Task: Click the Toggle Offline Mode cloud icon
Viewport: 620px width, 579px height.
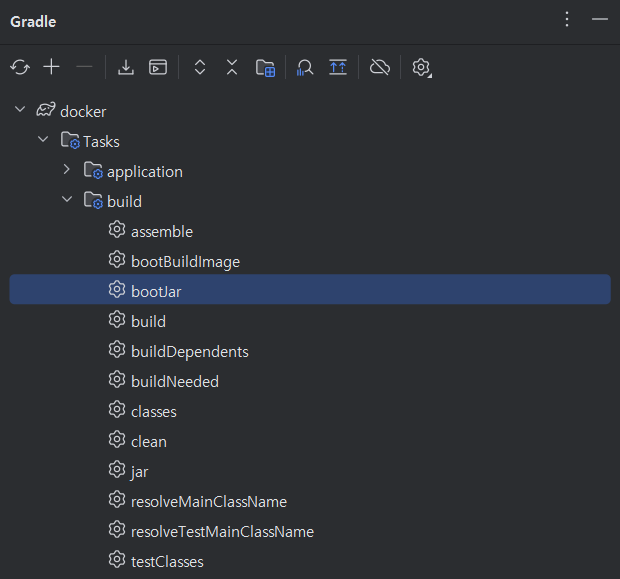Action: click(380, 67)
